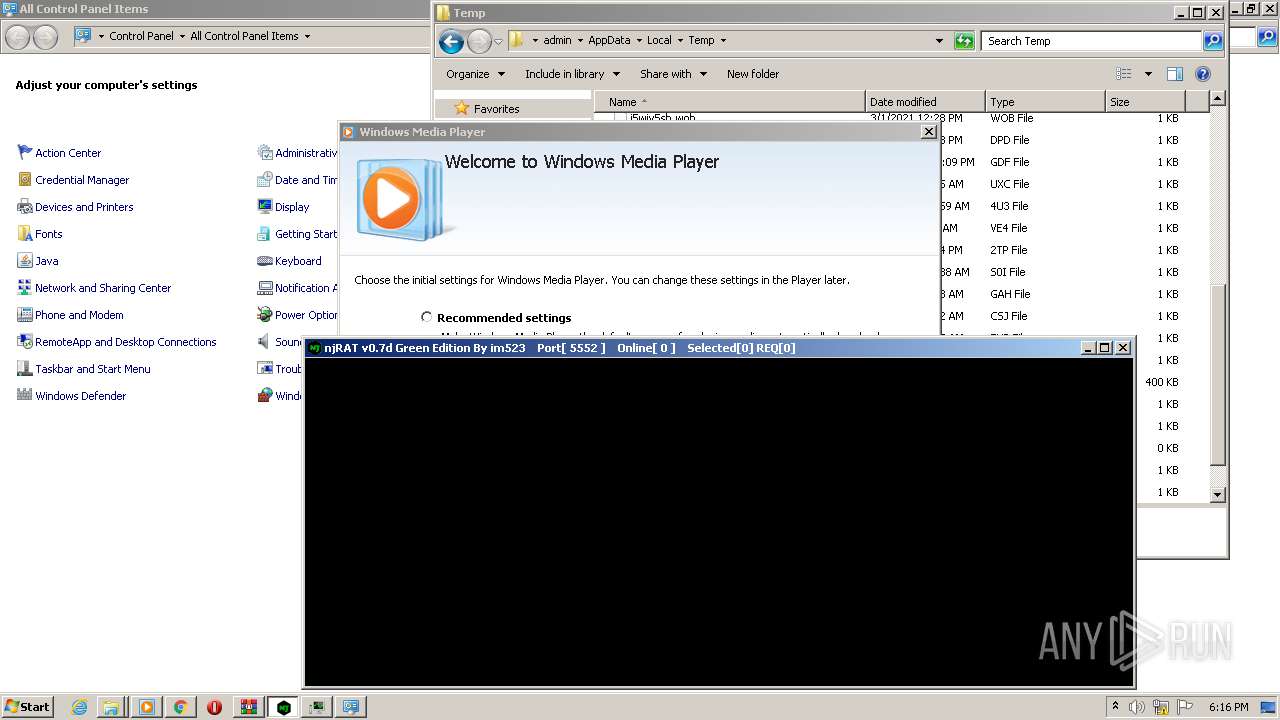Expand Control Panel breadcrumb dropdown arrow
The image size is (1280, 720).
182,36
